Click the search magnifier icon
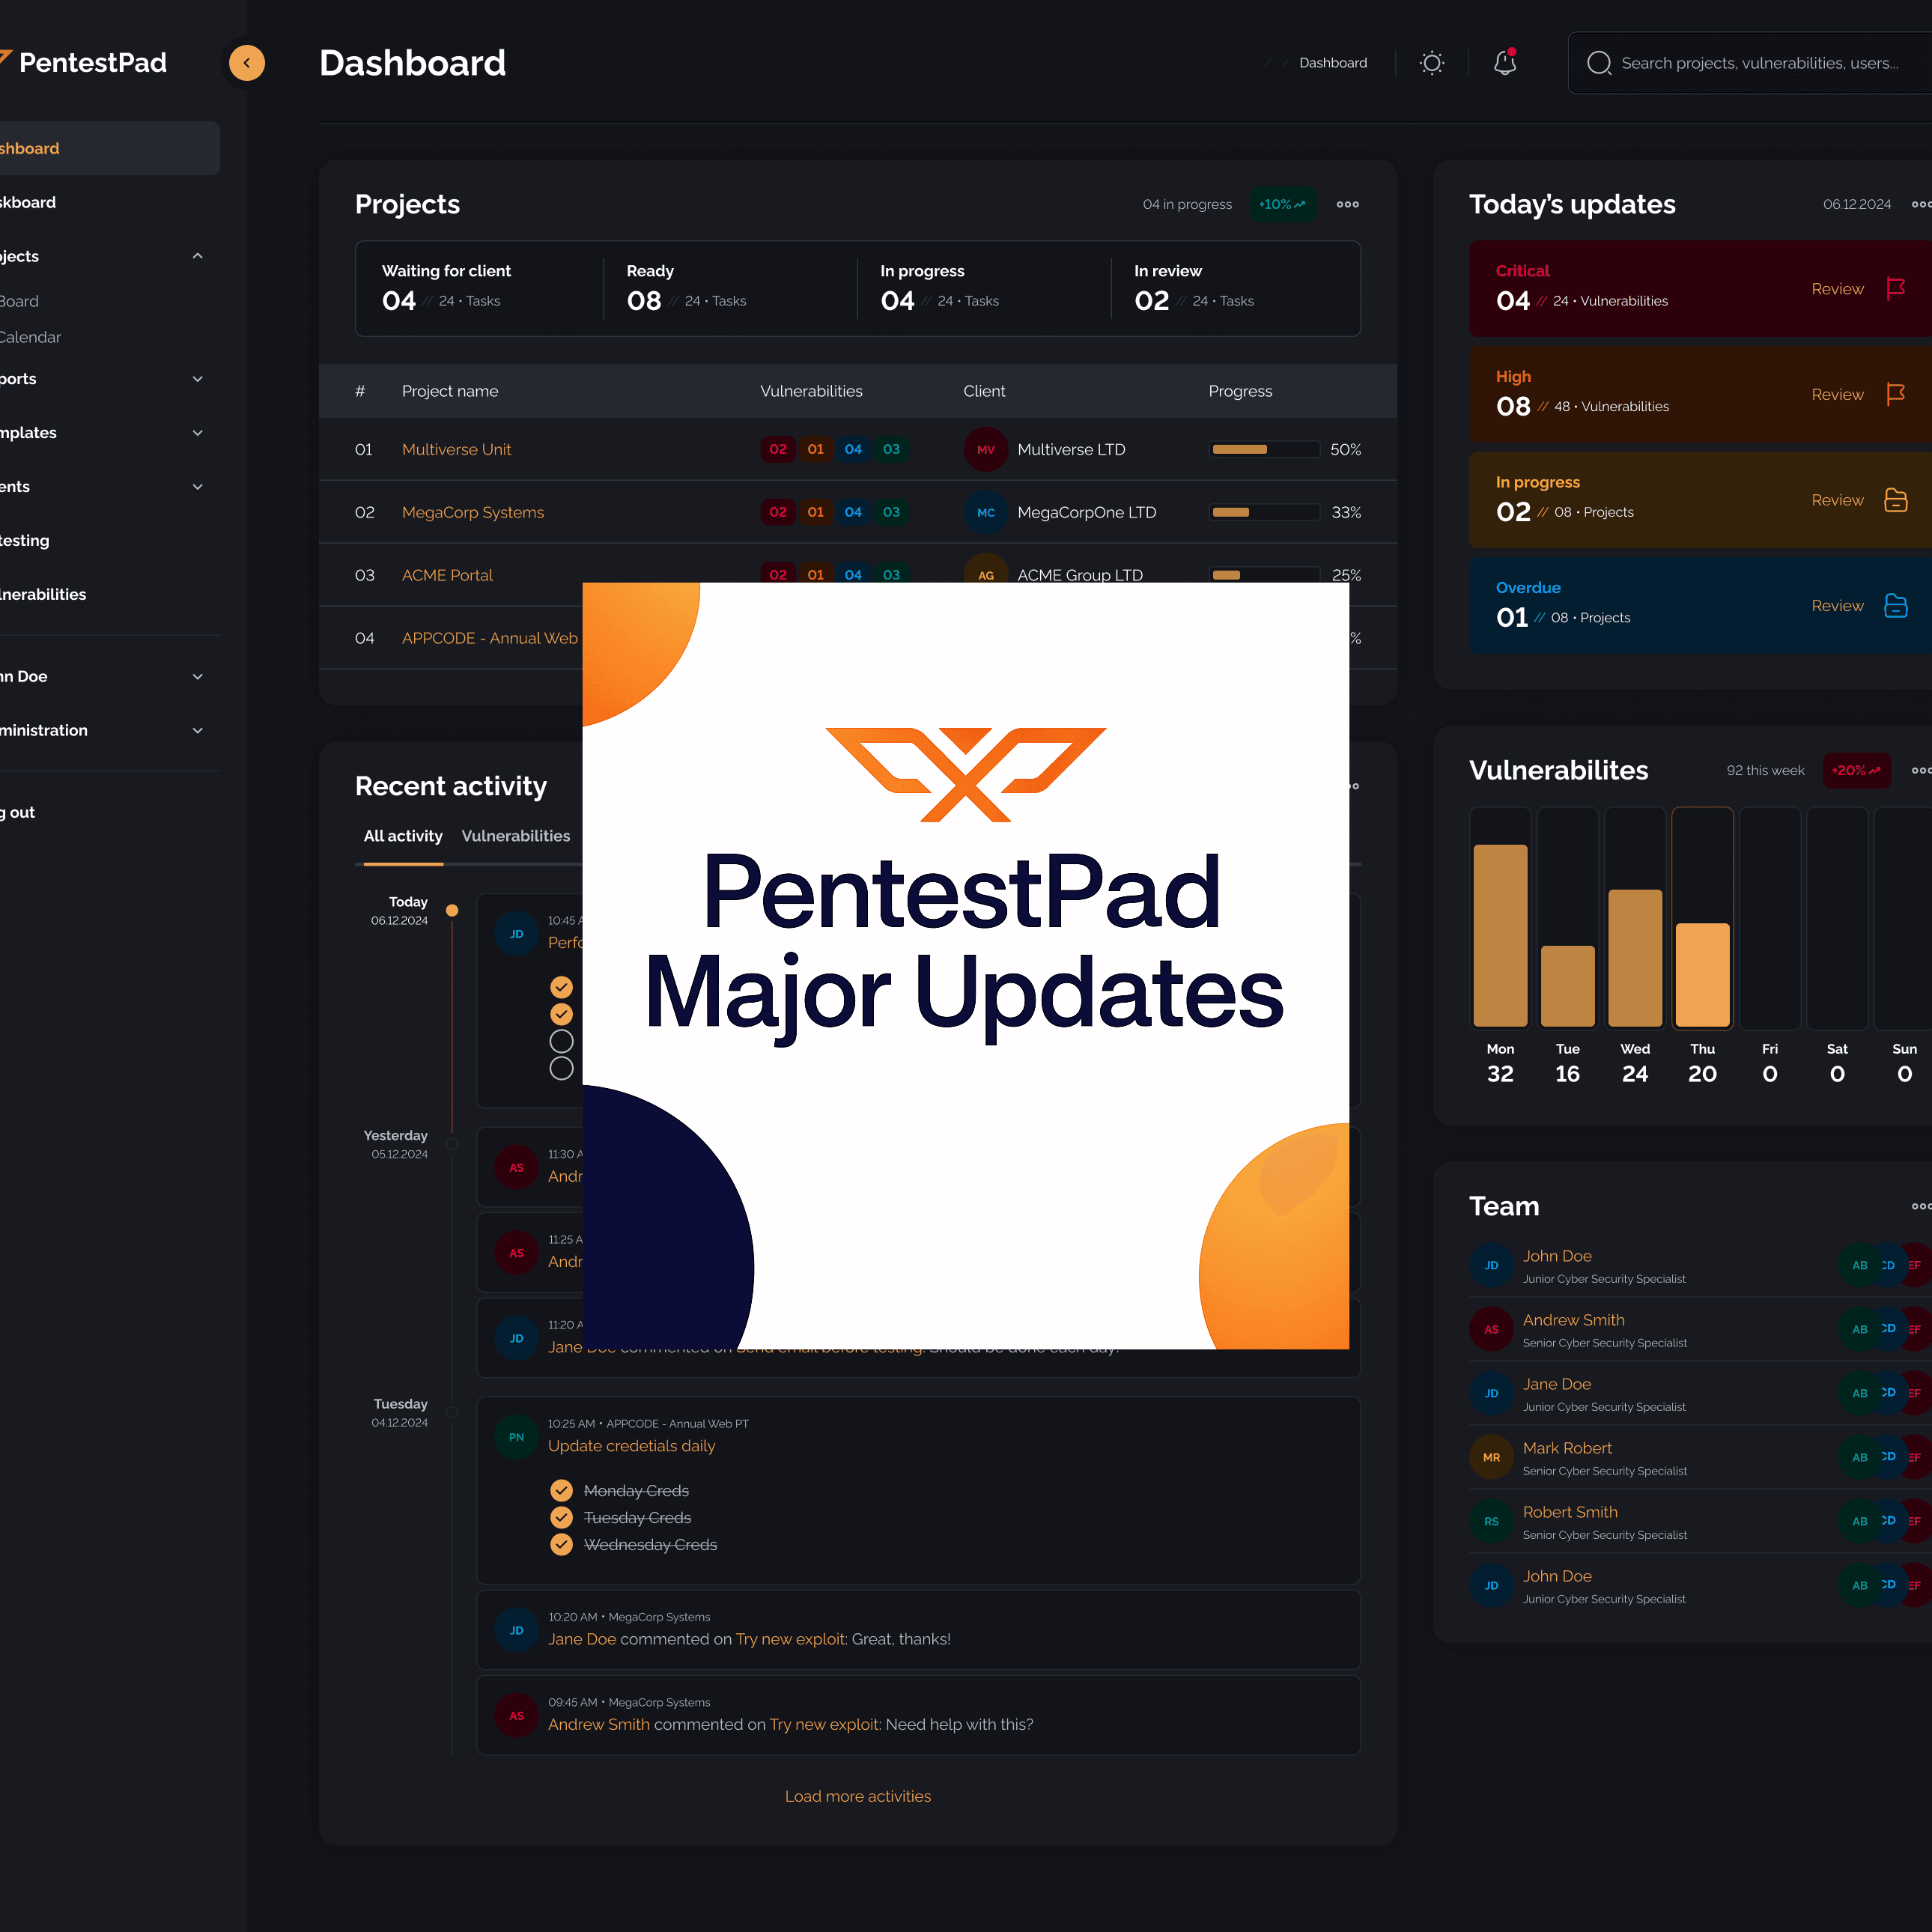 [x=1599, y=62]
